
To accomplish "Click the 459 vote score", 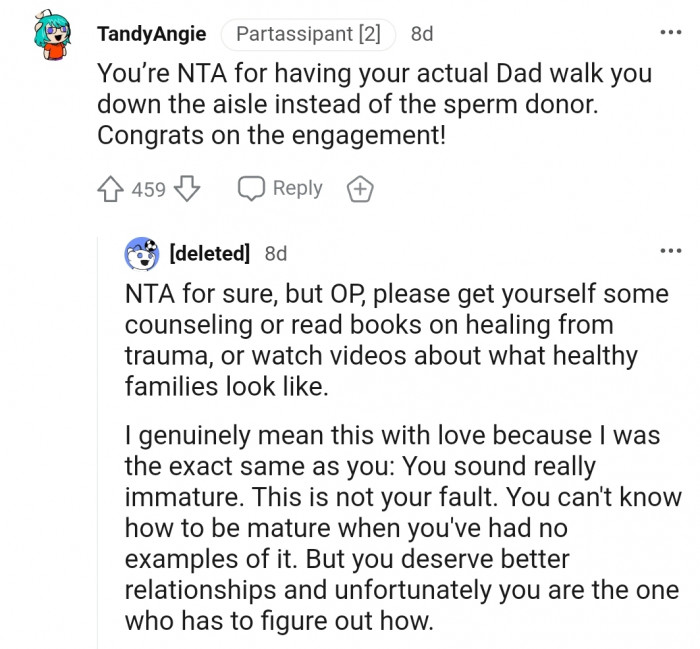I will point(149,189).
